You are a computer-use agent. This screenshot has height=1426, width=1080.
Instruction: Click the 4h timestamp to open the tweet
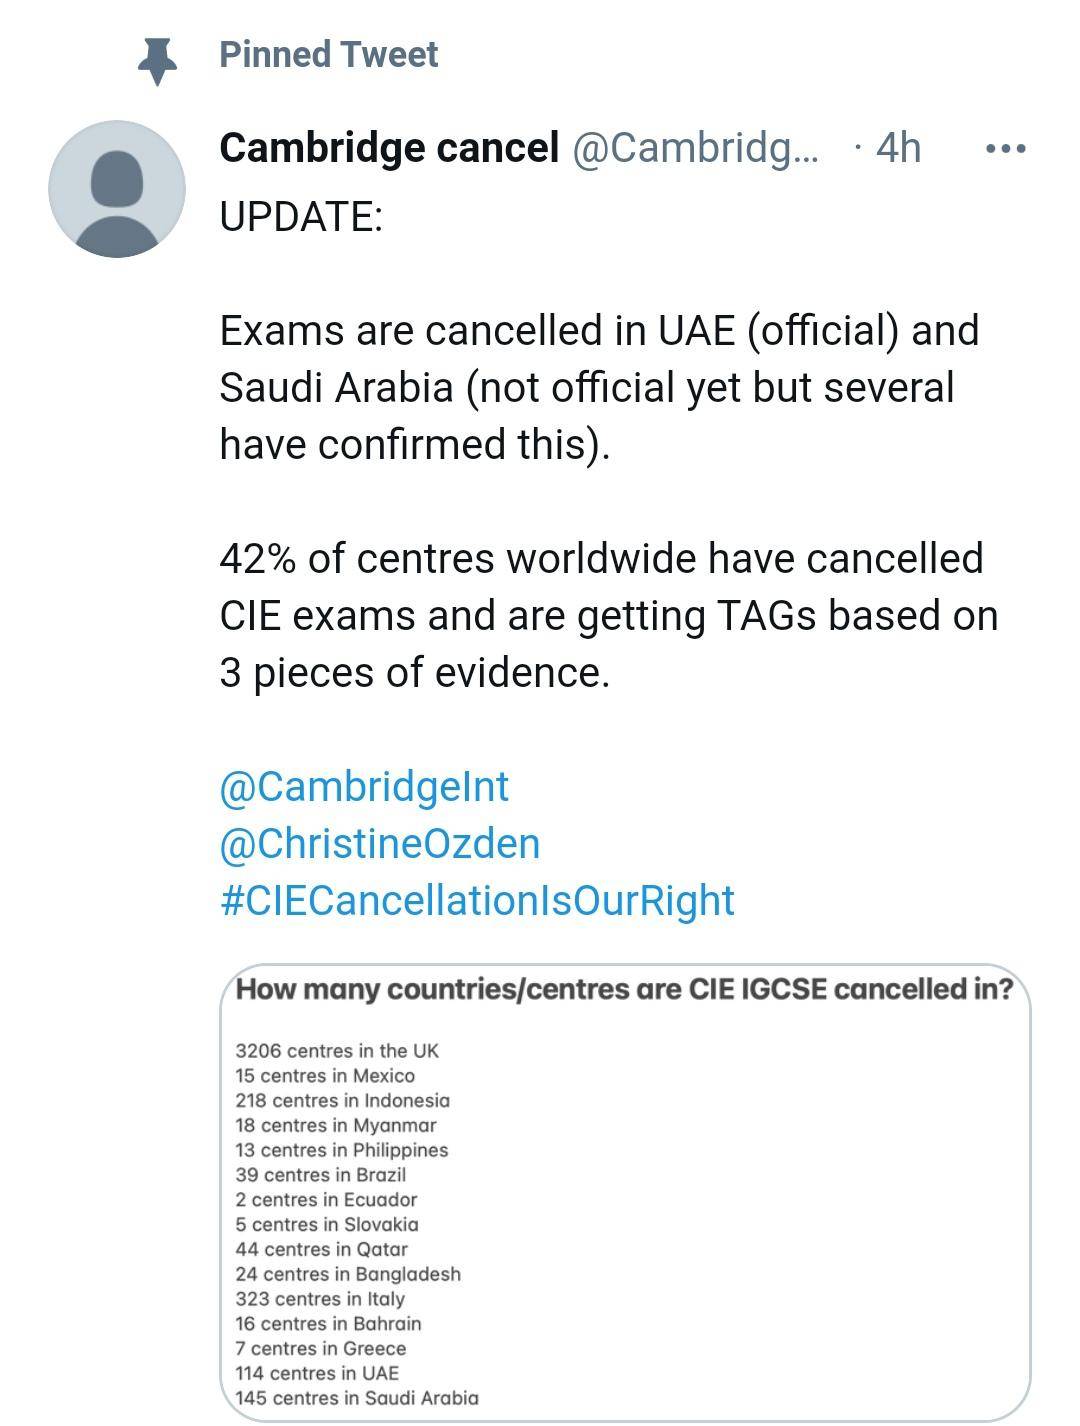(x=897, y=150)
